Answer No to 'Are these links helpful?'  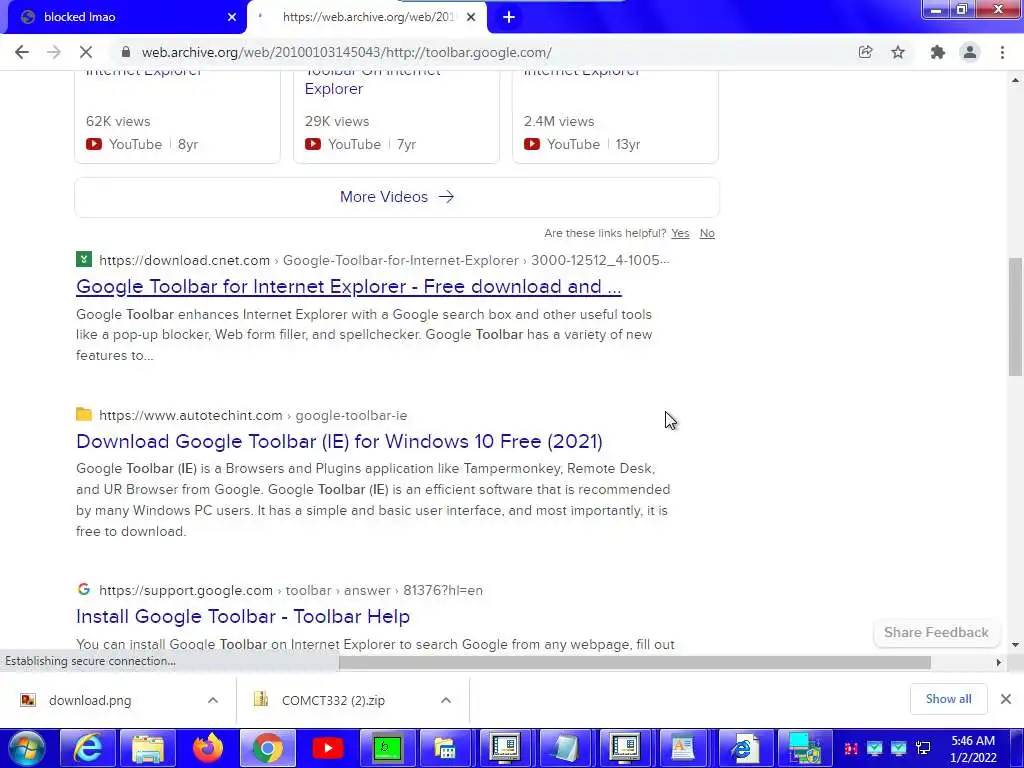(707, 233)
